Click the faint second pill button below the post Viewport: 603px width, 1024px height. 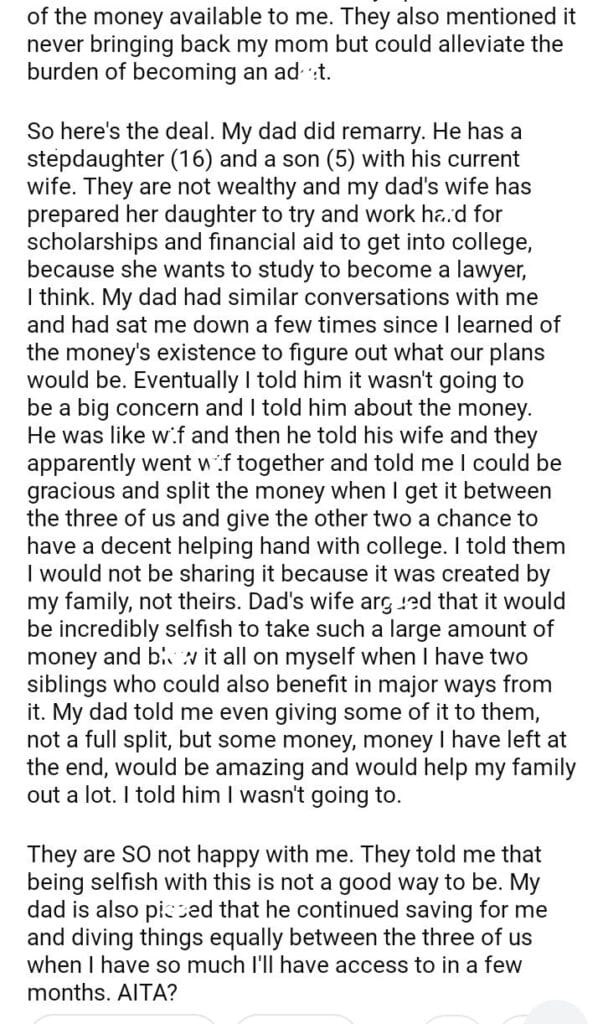(x=300, y=1018)
